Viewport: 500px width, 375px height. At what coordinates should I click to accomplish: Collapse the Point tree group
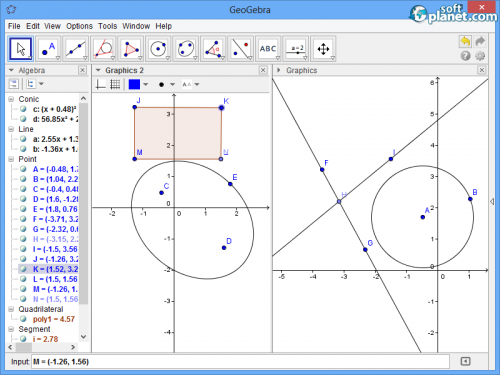pos(11,159)
